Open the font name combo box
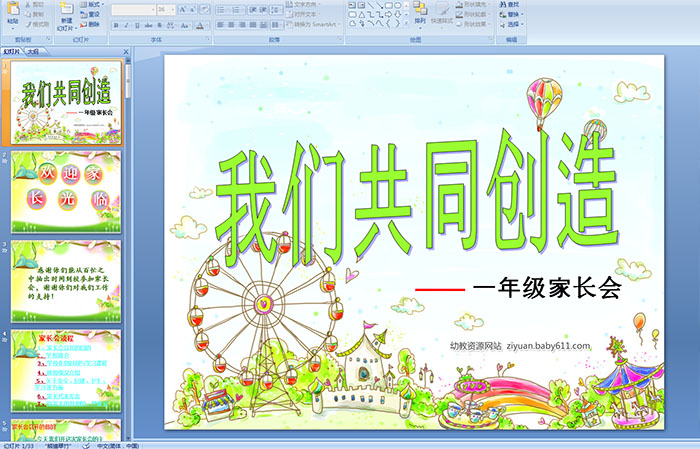Screen dimensions: 700x449 pyautogui.click(x=133, y=9)
